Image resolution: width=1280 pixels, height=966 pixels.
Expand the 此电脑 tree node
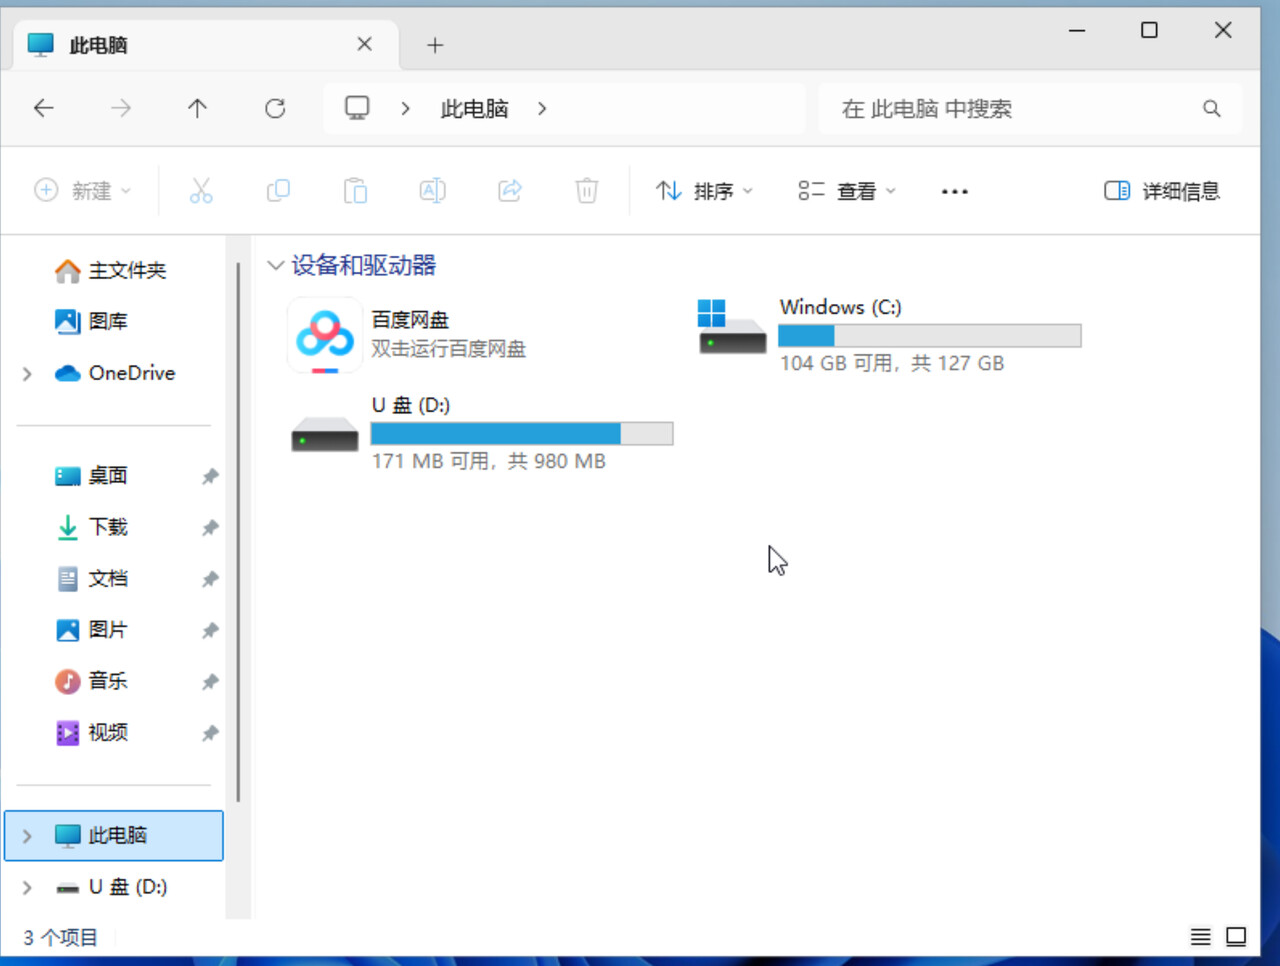coord(27,836)
